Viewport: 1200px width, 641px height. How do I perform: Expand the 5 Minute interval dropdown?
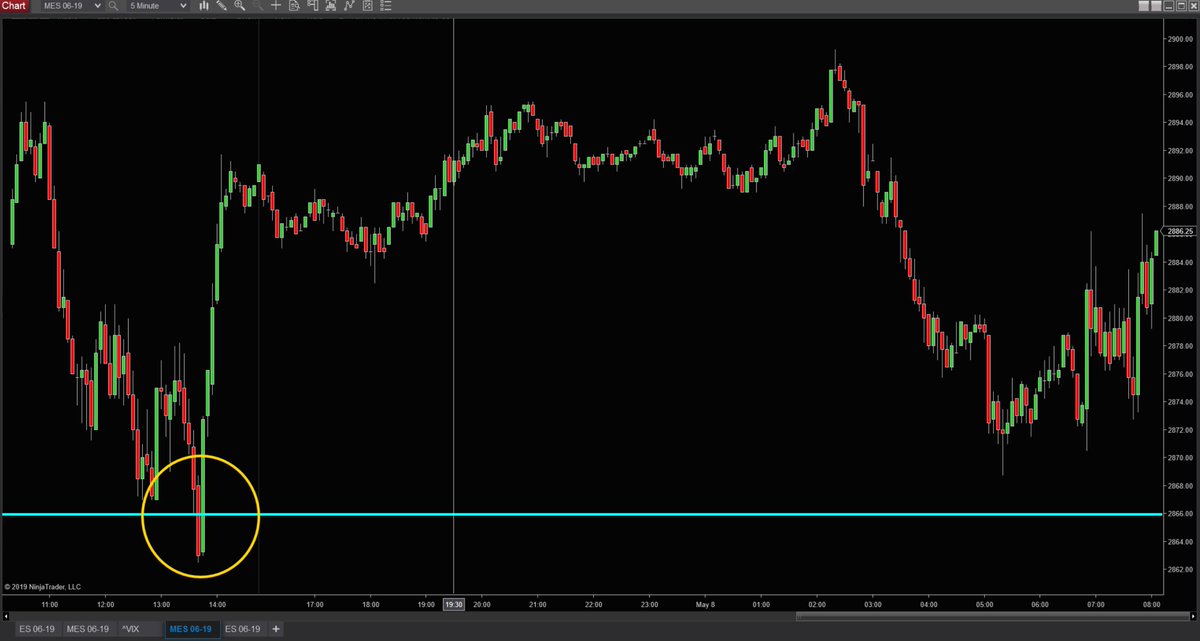[x=183, y=6]
